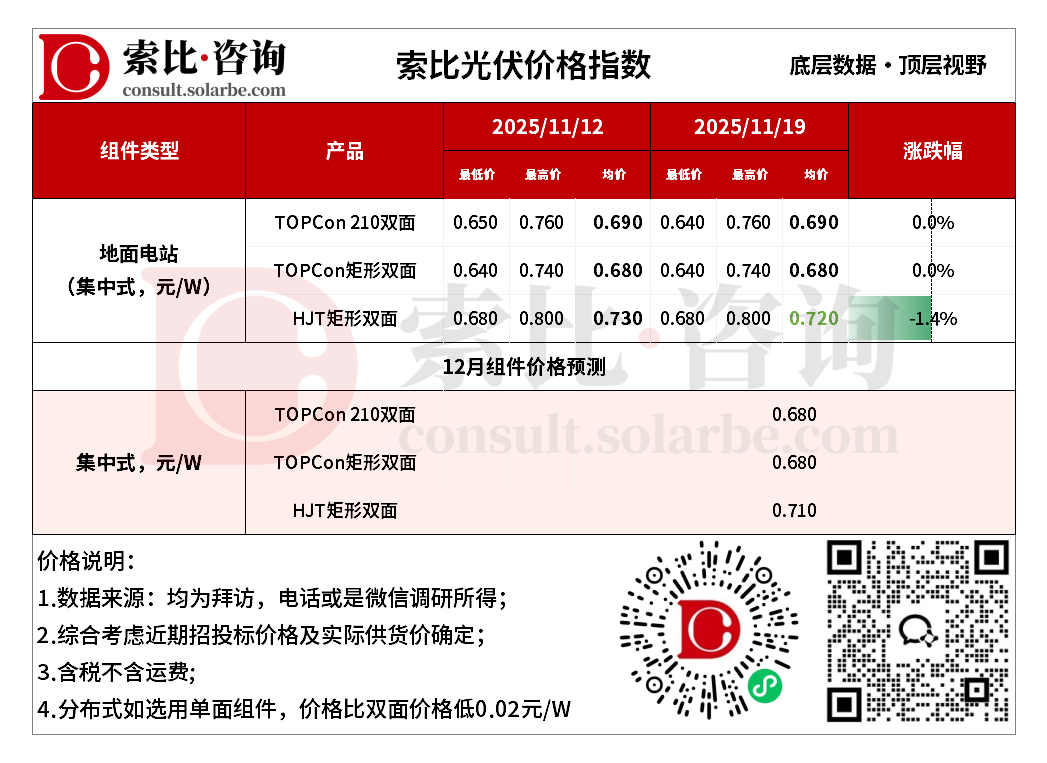Select the 2025/11/19 date column header
Viewport: 1047px width, 763px height.
point(749,127)
